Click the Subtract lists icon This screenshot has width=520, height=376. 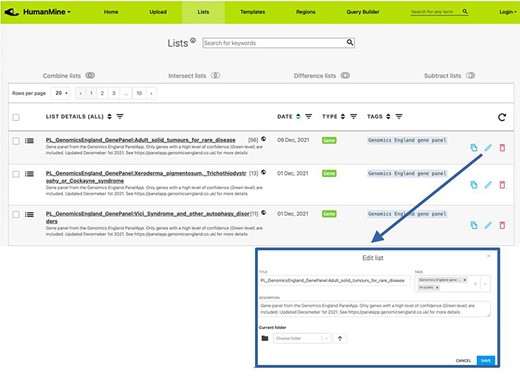tap(470, 76)
